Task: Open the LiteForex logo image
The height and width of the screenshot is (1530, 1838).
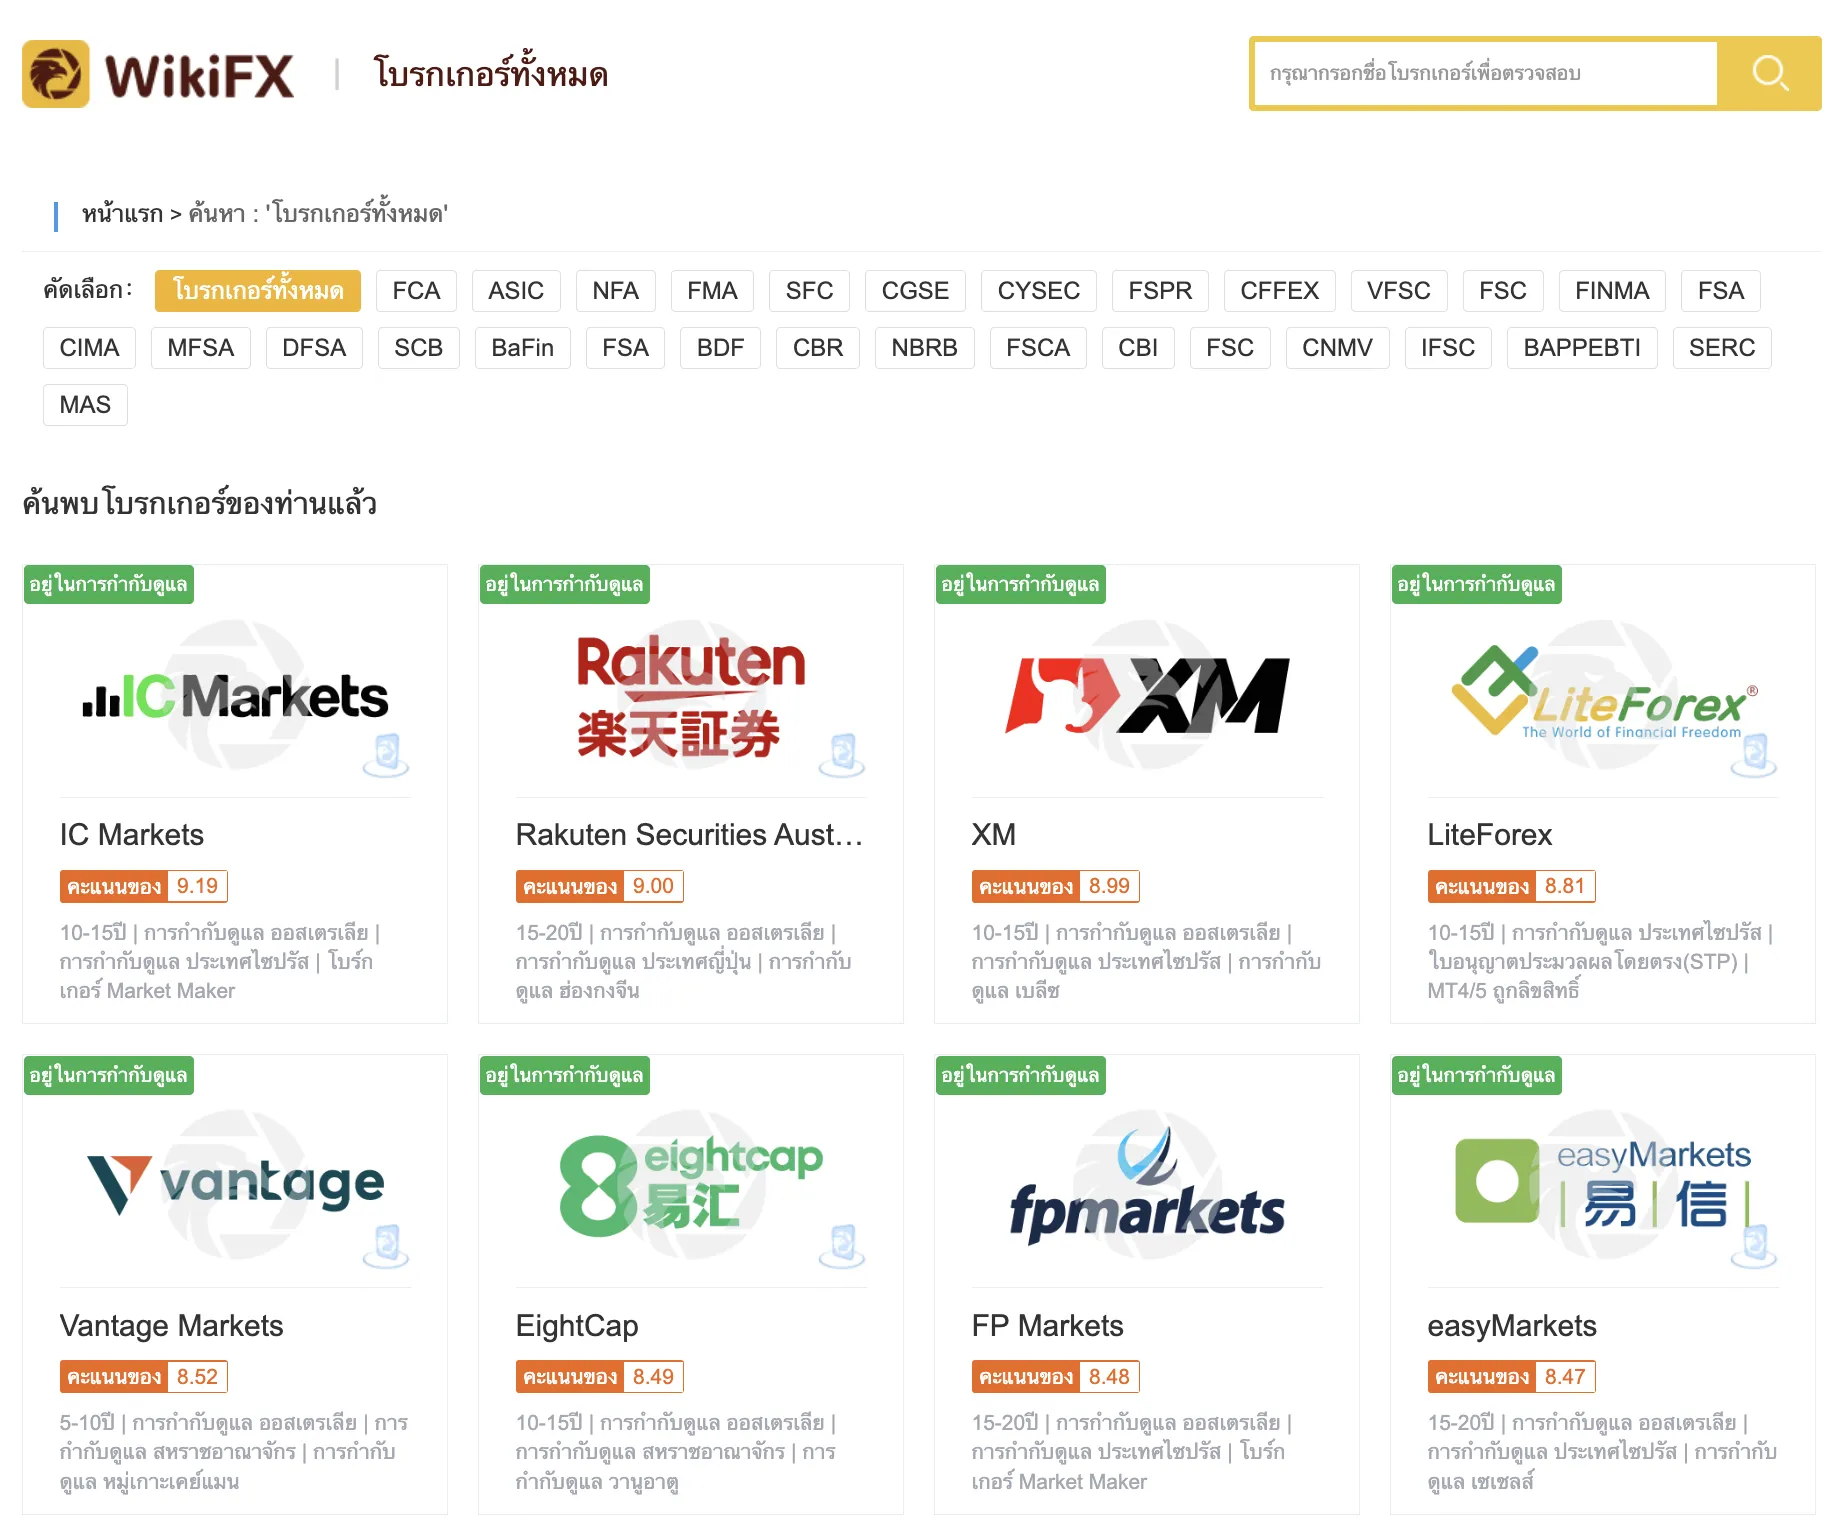Action: 1603,694
